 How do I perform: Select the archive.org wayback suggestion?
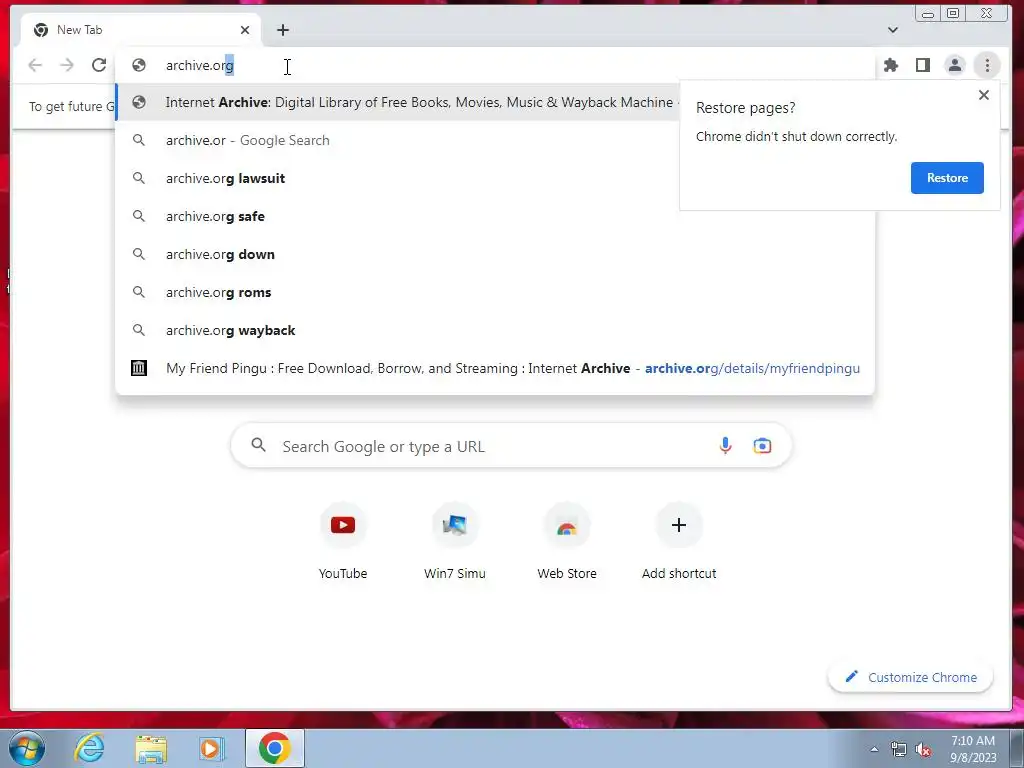click(x=494, y=330)
